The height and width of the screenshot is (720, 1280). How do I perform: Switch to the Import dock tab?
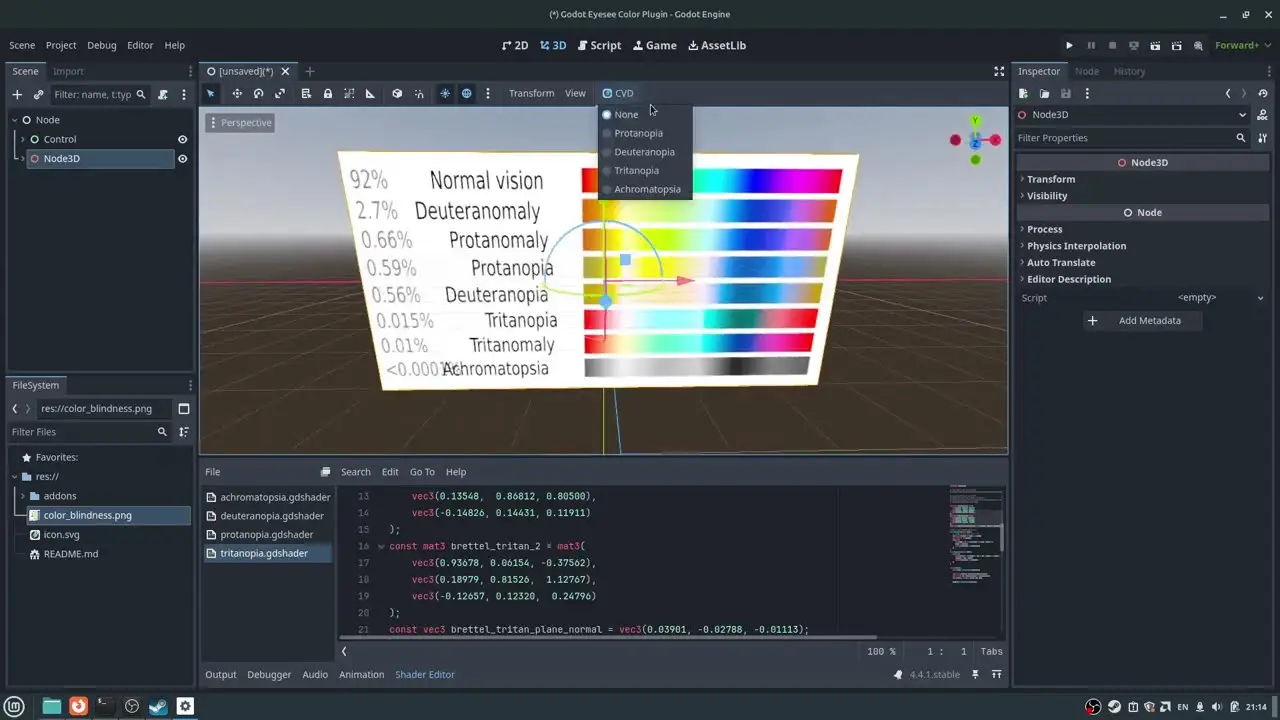(68, 71)
